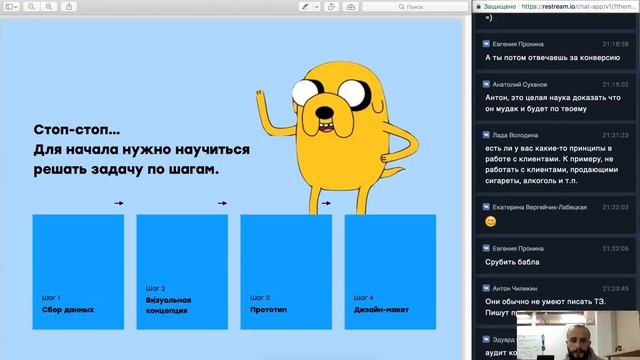Click the timestamp 21:22:03
The image size is (640, 360).
tap(616, 207)
